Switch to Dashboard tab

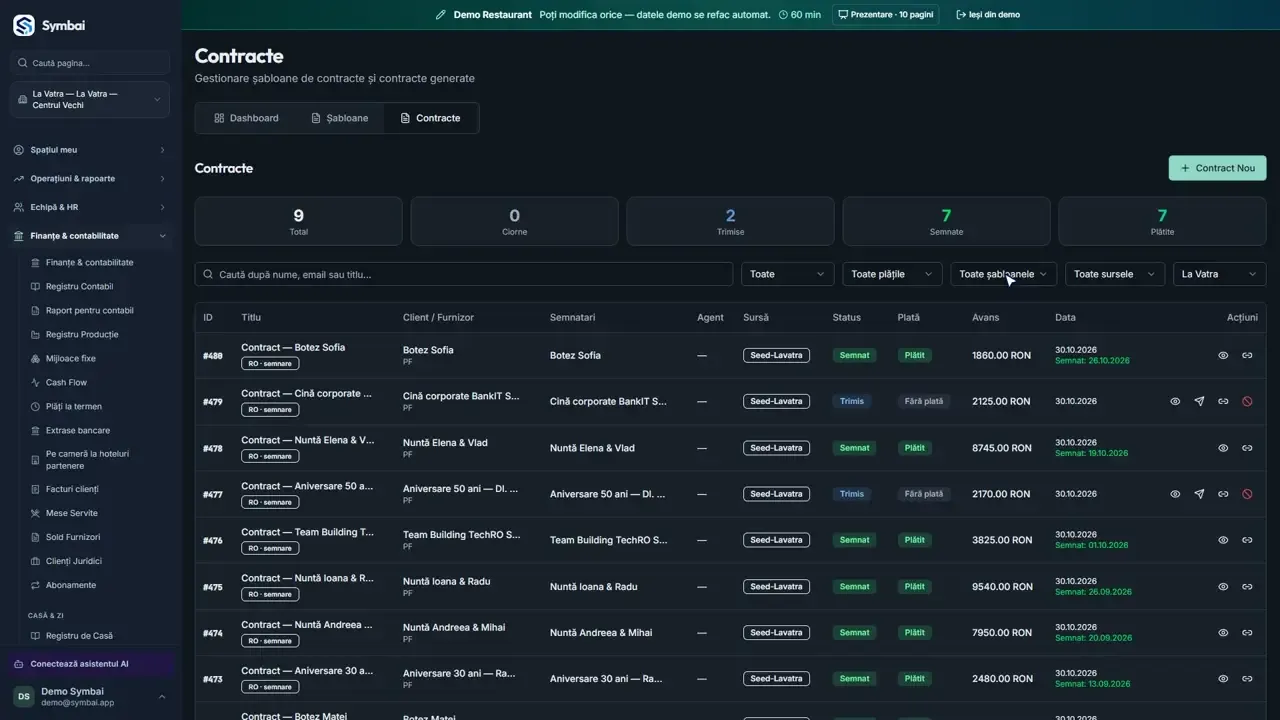point(246,118)
